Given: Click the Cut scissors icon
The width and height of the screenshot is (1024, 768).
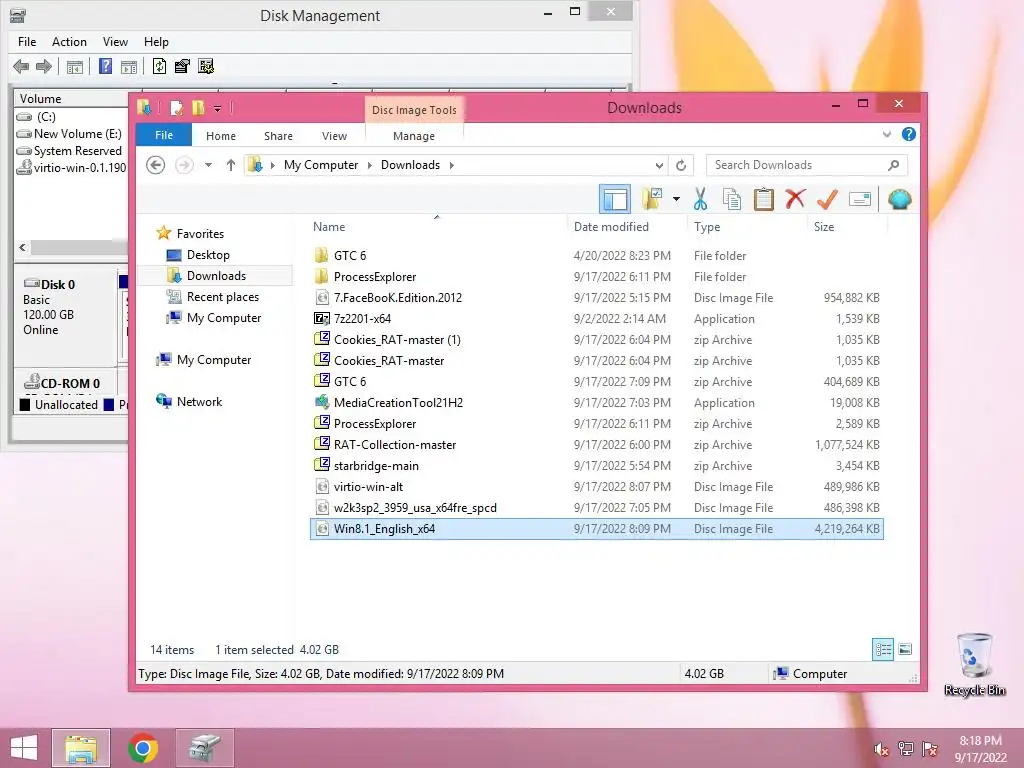Looking at the screenshot, I should 700,199.
